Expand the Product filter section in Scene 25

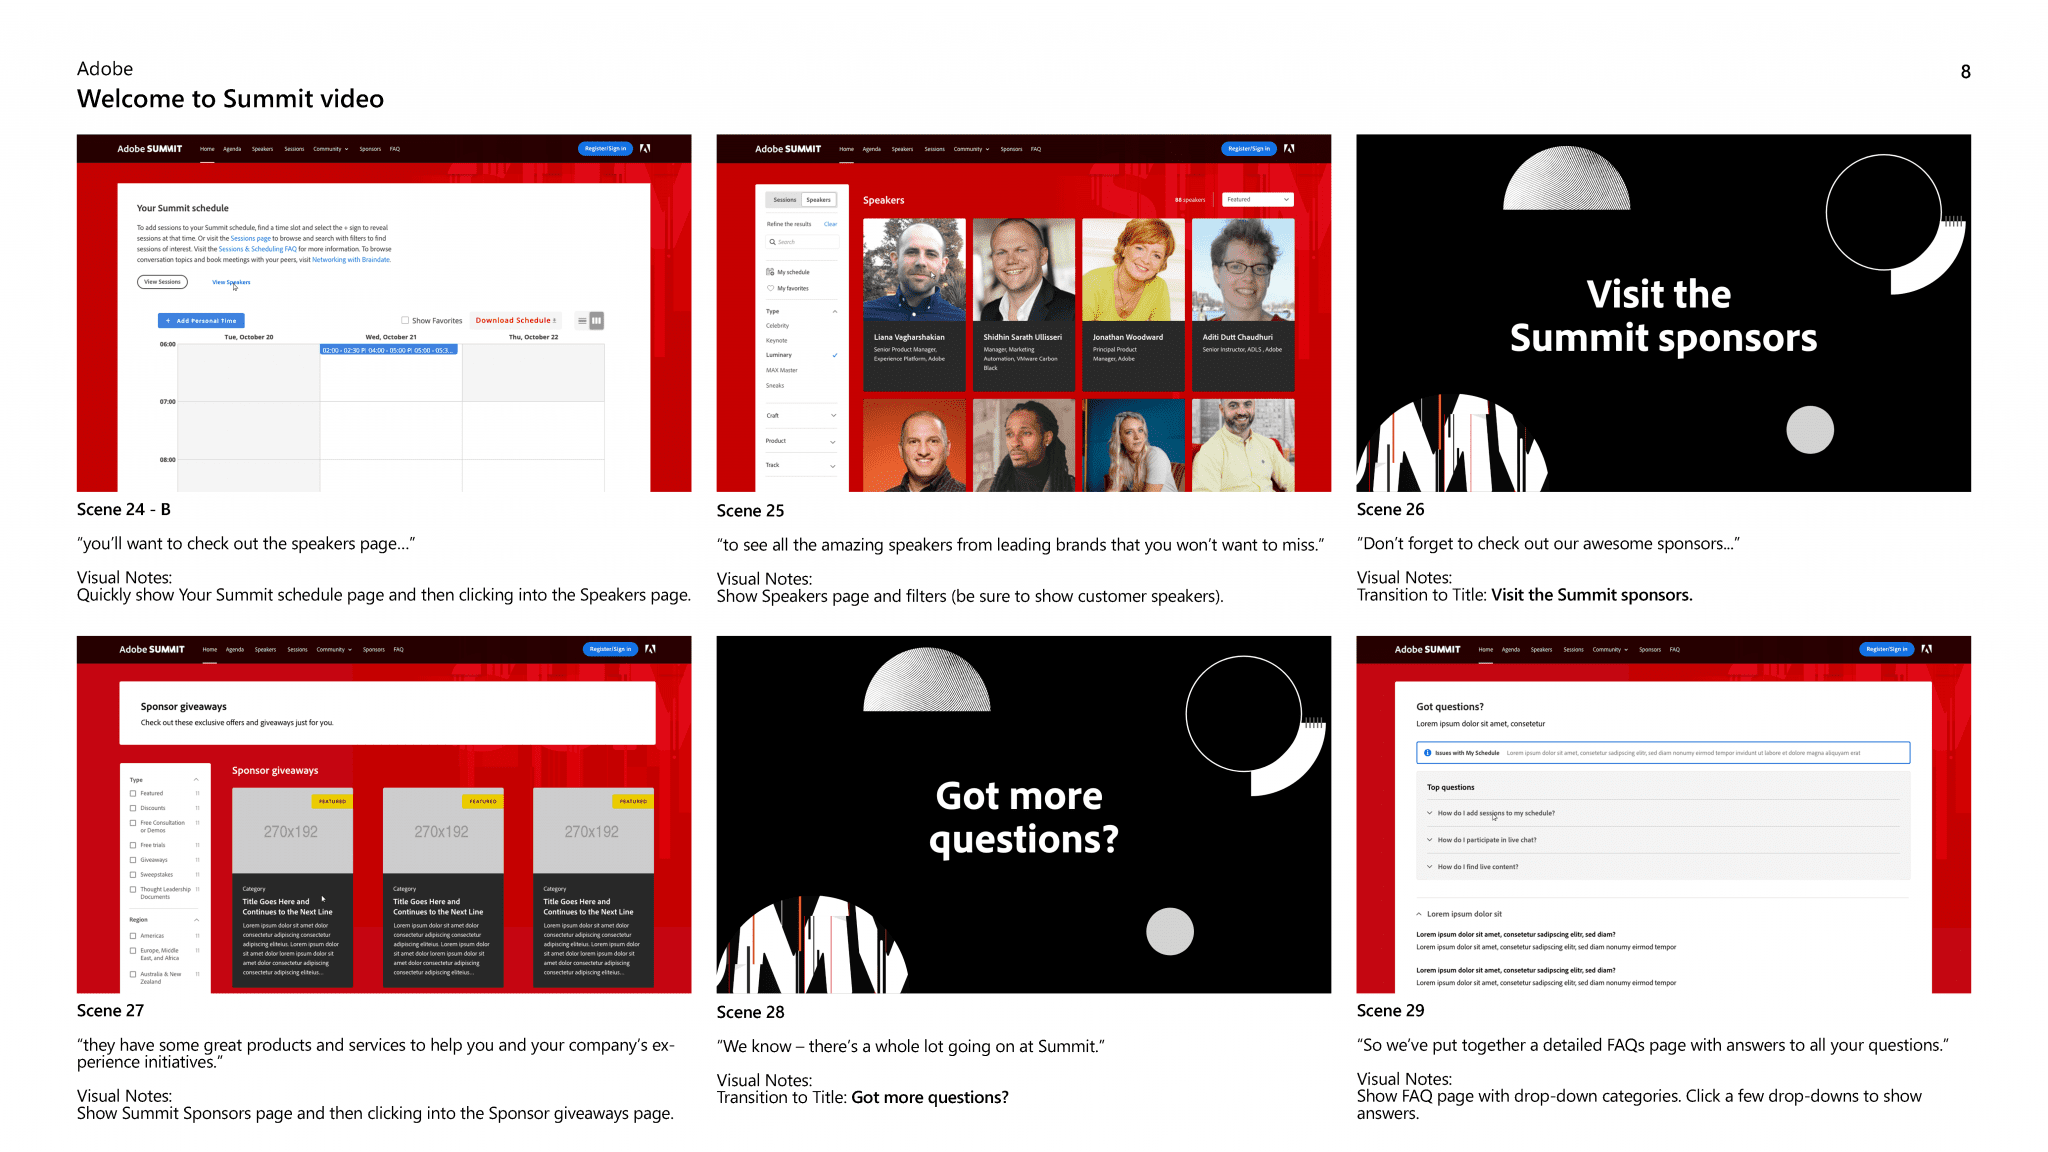[834, 441]
